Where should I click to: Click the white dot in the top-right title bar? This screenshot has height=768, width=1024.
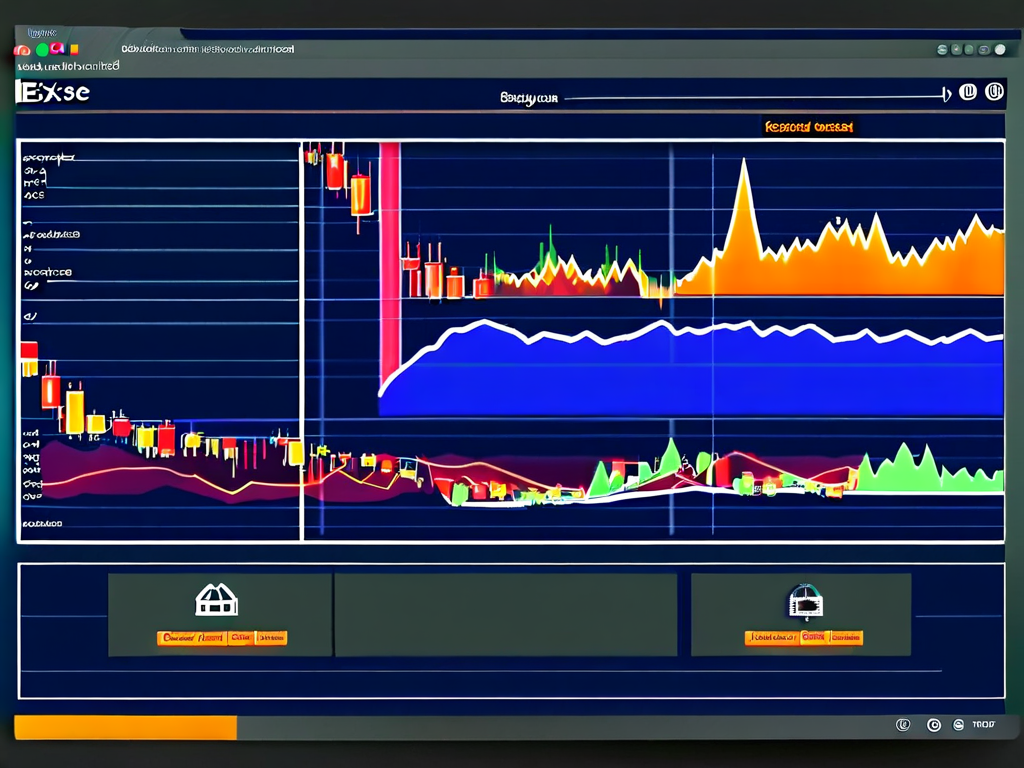point(999,49)
